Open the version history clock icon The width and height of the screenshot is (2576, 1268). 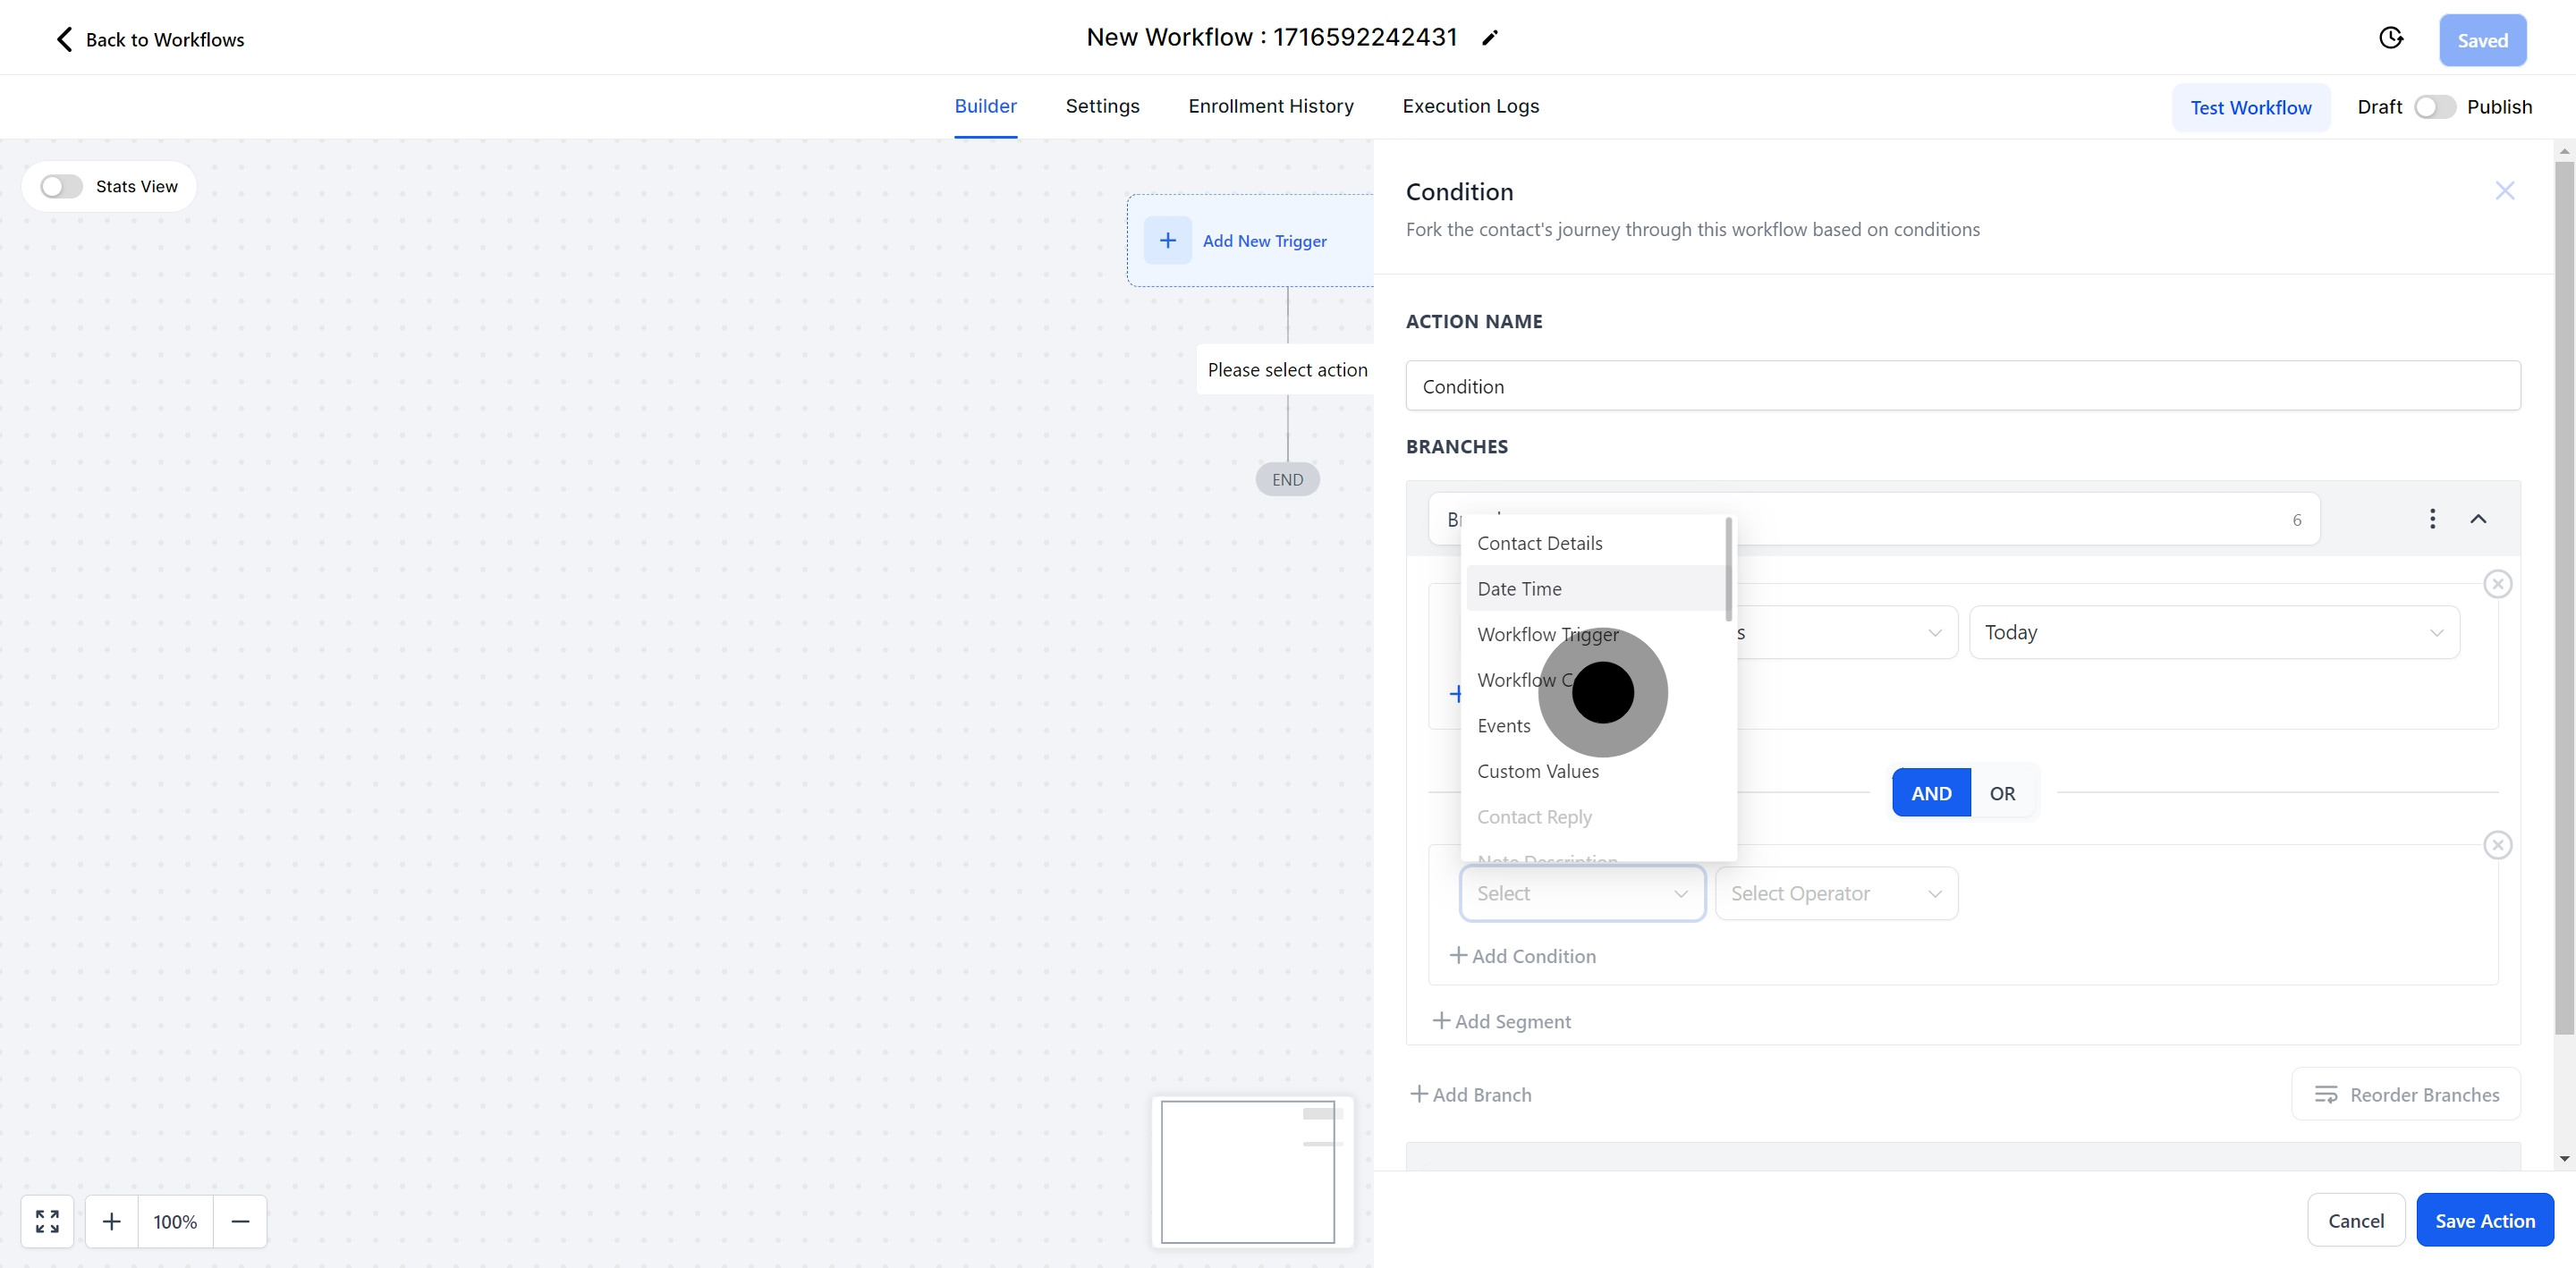[x=2390, y=38]
